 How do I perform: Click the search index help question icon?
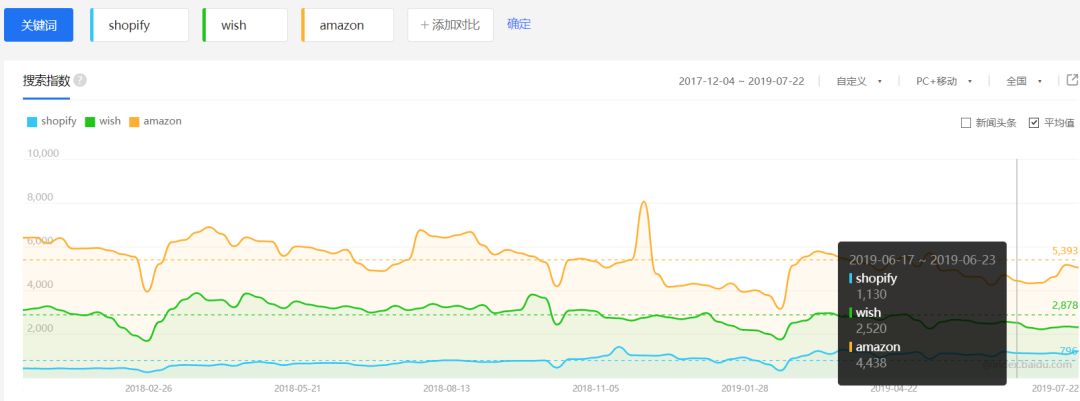tap(80, 81)
